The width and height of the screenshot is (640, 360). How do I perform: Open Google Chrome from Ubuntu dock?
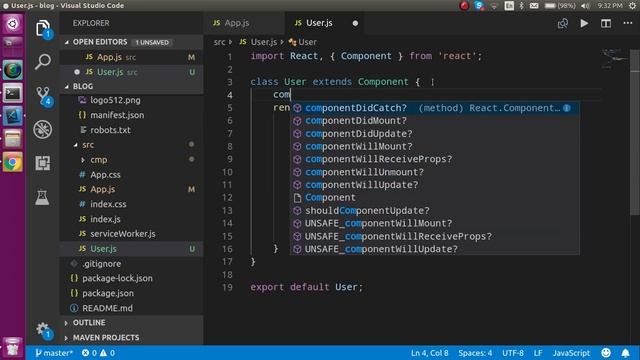pos(13,162)
